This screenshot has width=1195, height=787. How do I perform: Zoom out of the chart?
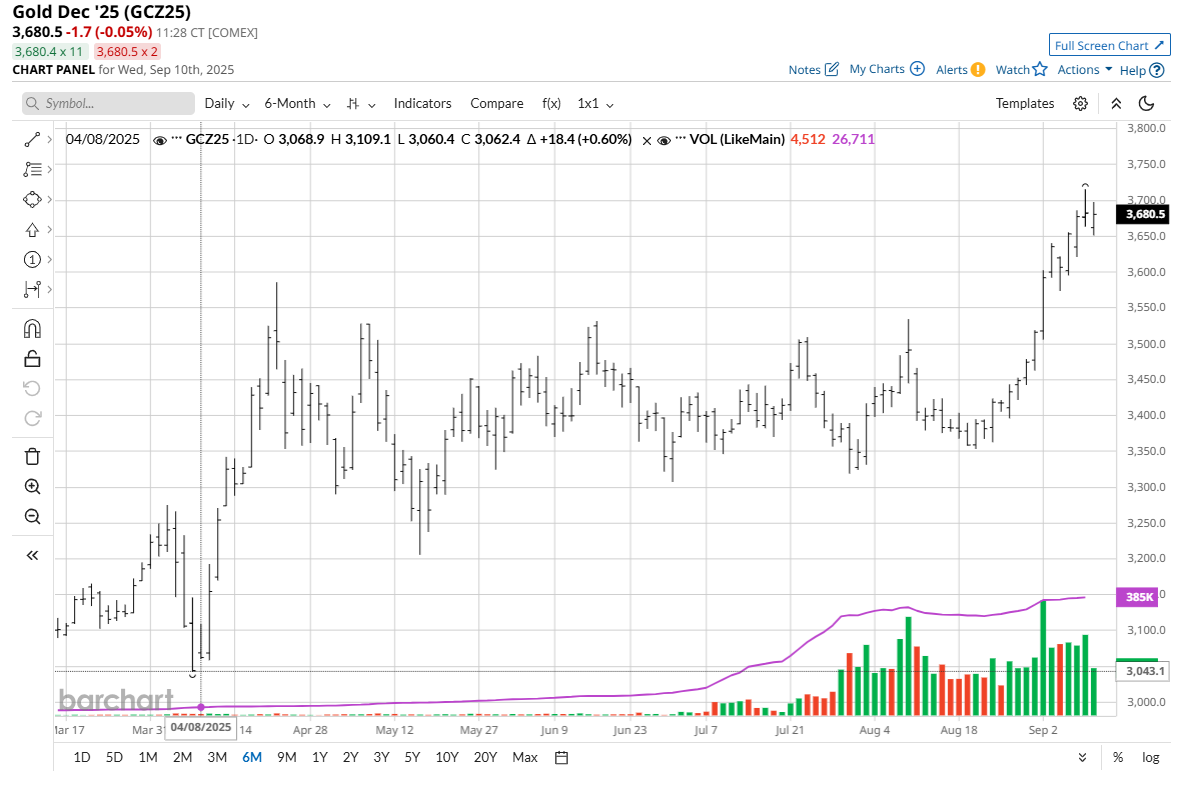pos(32,517)
